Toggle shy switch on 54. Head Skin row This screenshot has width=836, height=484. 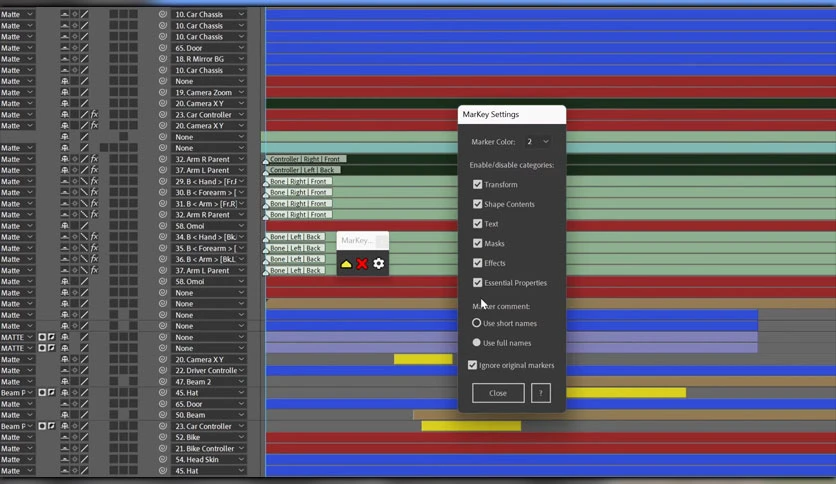(65, 459)
